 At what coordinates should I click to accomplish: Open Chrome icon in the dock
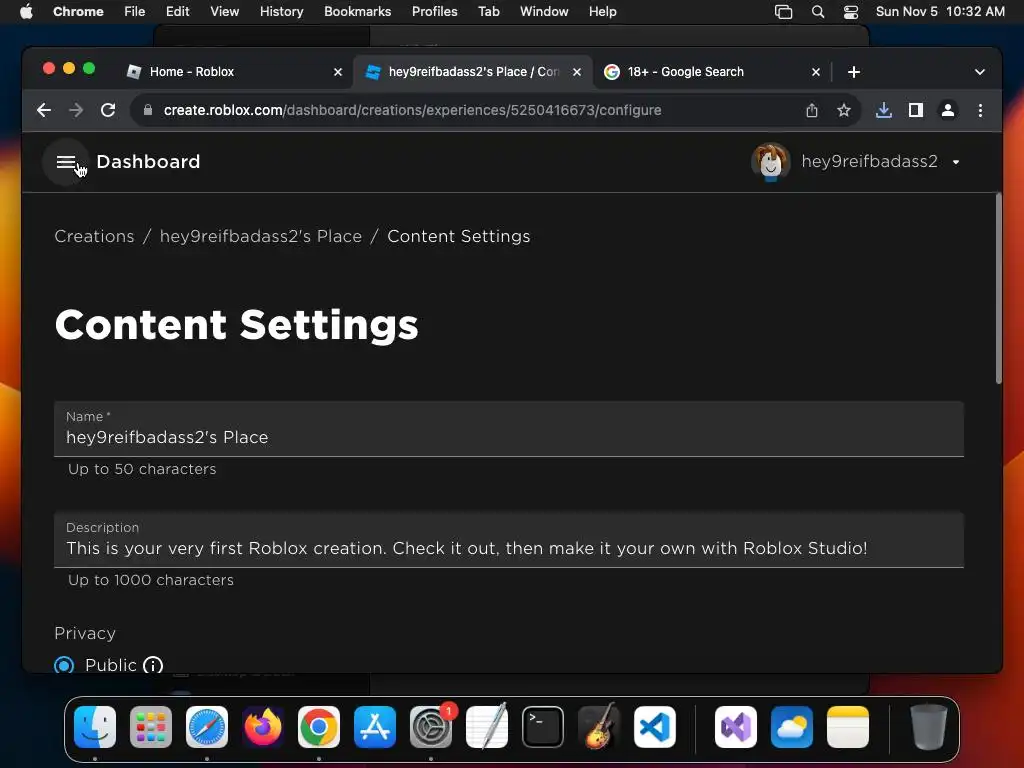(319, 727)
